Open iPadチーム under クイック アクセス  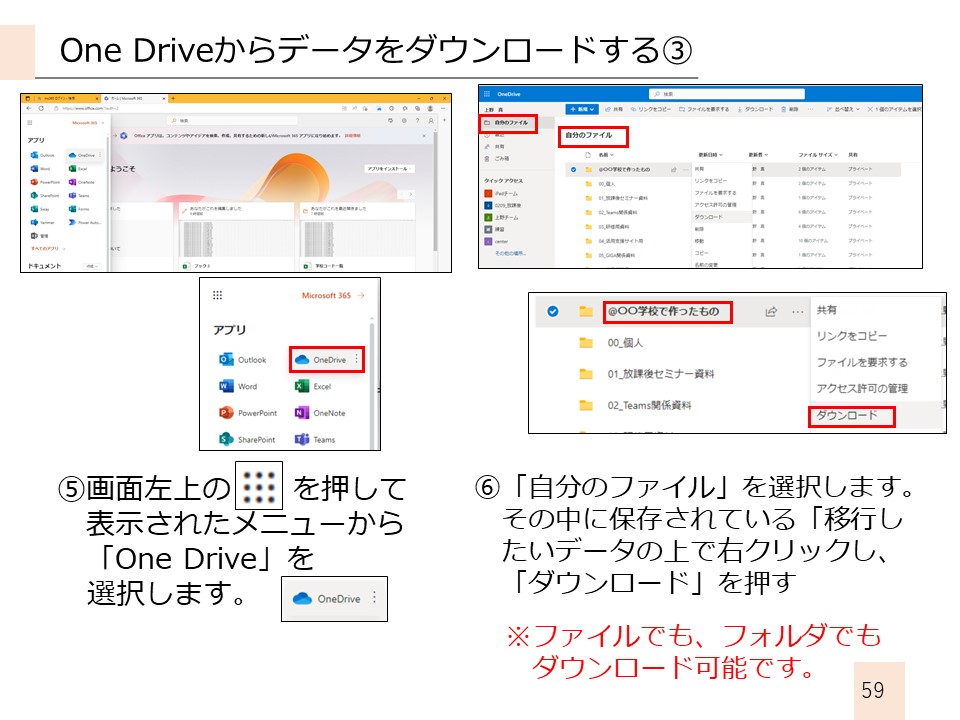[x=501, y=193]
